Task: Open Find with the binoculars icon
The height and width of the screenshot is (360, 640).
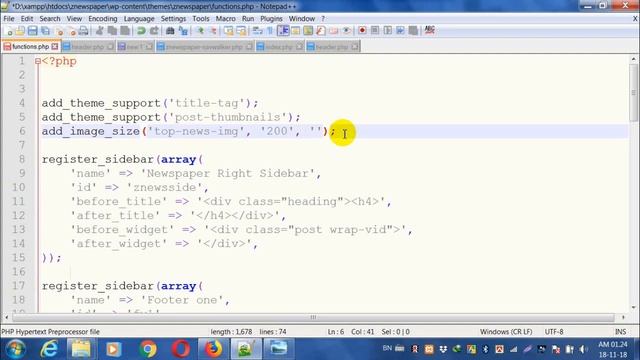Action: pyautogui.click(x=170, y=31)
